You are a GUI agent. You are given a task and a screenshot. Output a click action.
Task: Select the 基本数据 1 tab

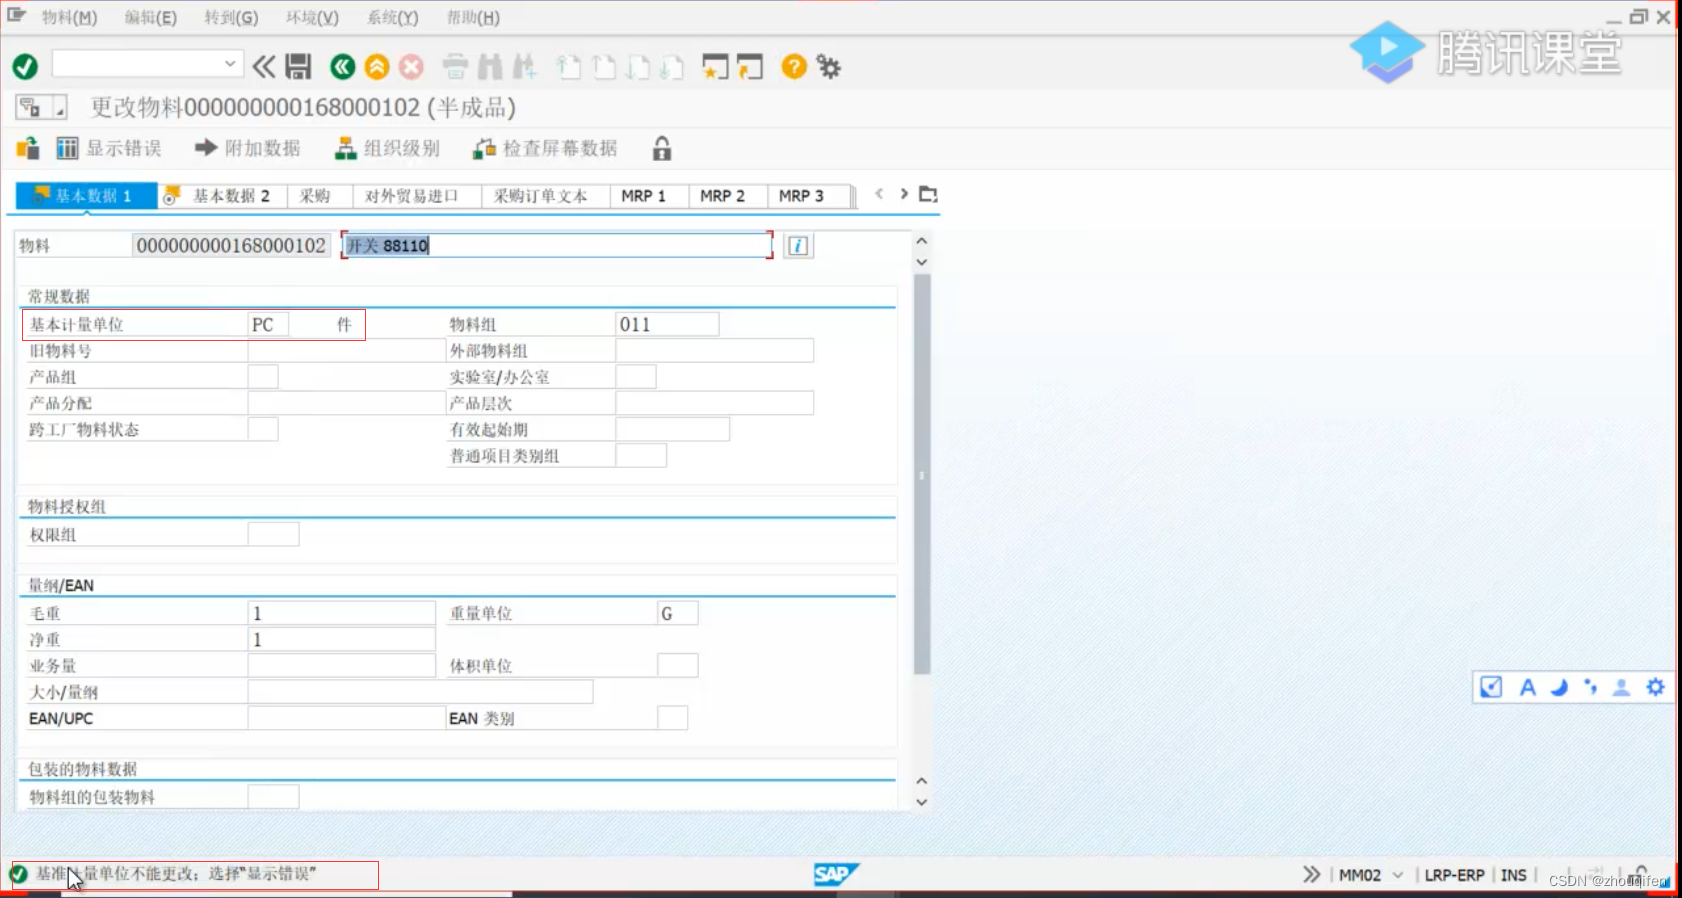(x=87, y=196)
